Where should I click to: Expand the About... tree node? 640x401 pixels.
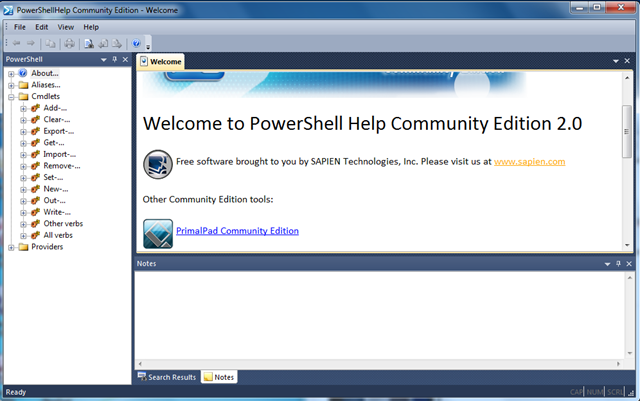[11, 74]
